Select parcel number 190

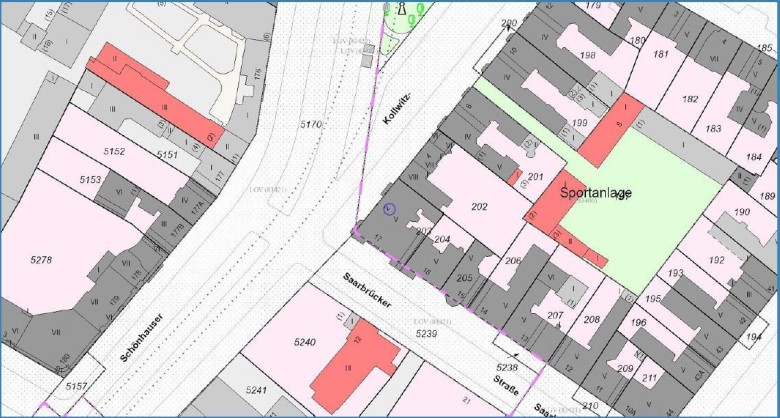click(741, 213)
